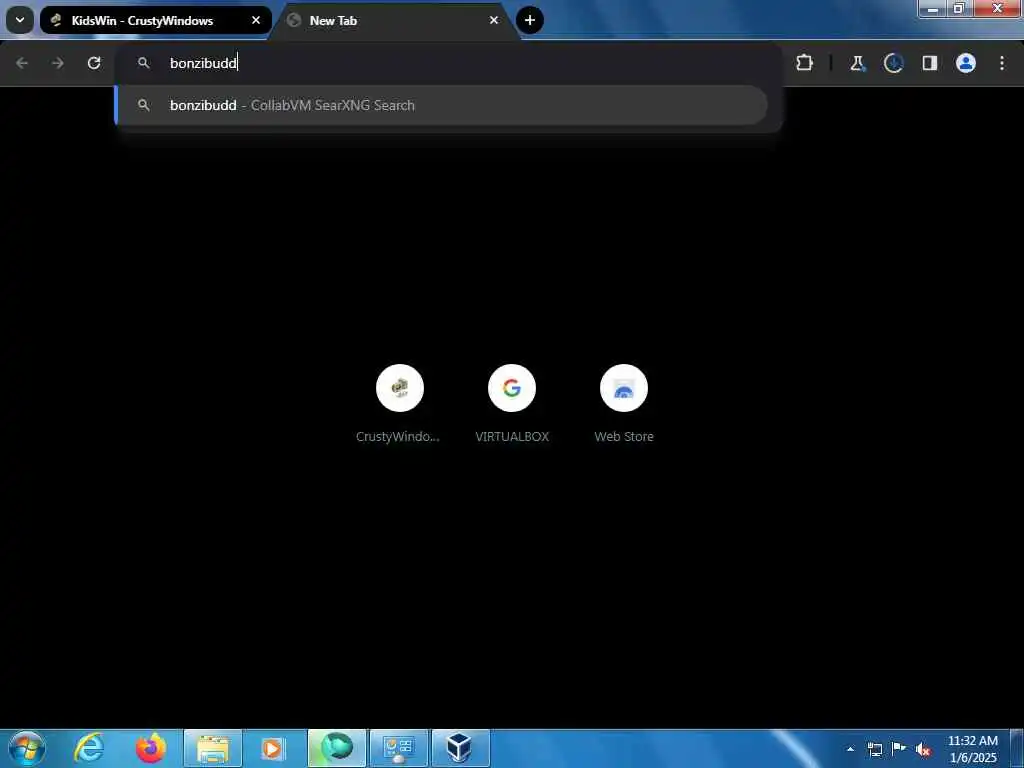Click the network status tray icon
The image size is (1024, 768).
tap(874, 749)
